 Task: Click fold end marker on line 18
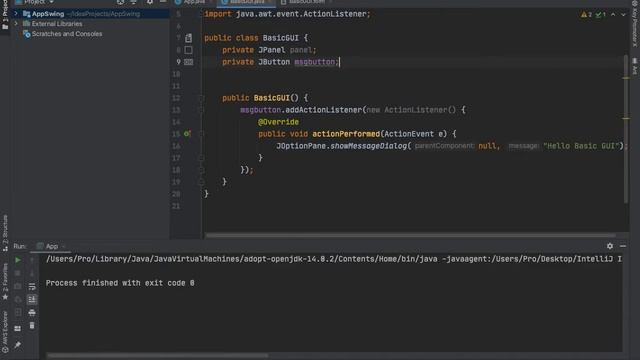coord(200,170)
